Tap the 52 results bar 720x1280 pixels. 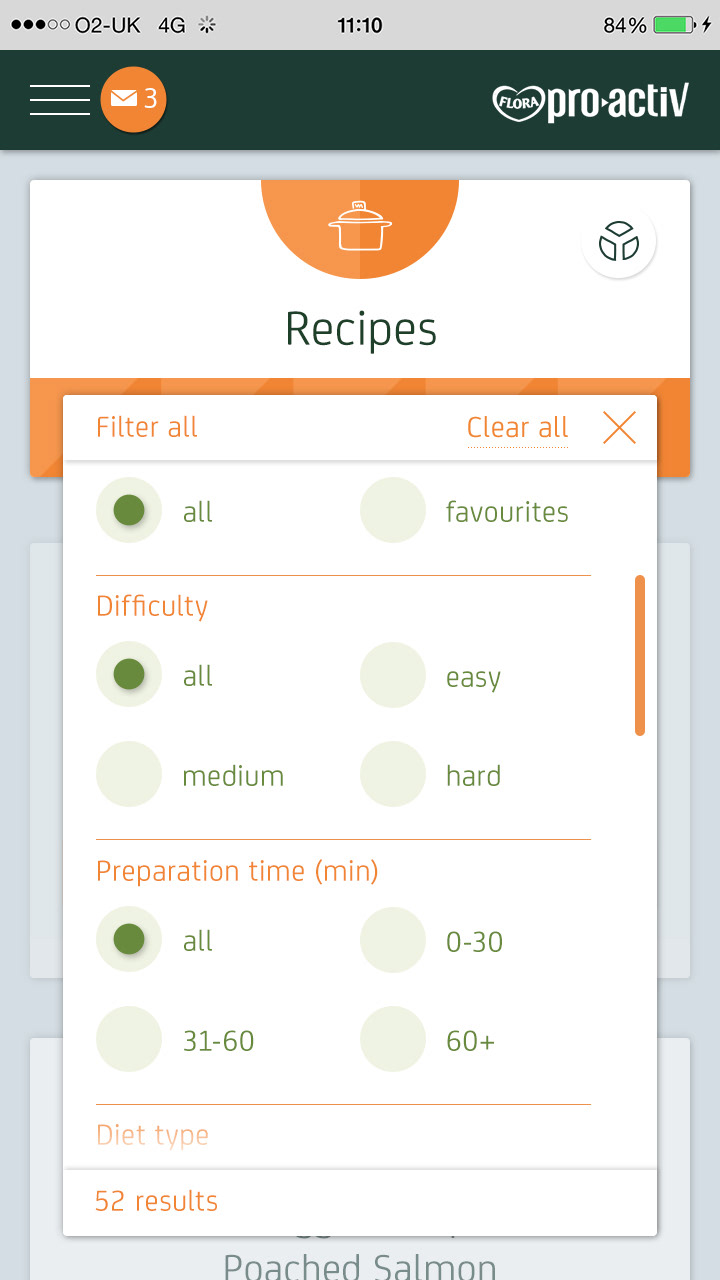point(360,1201)
